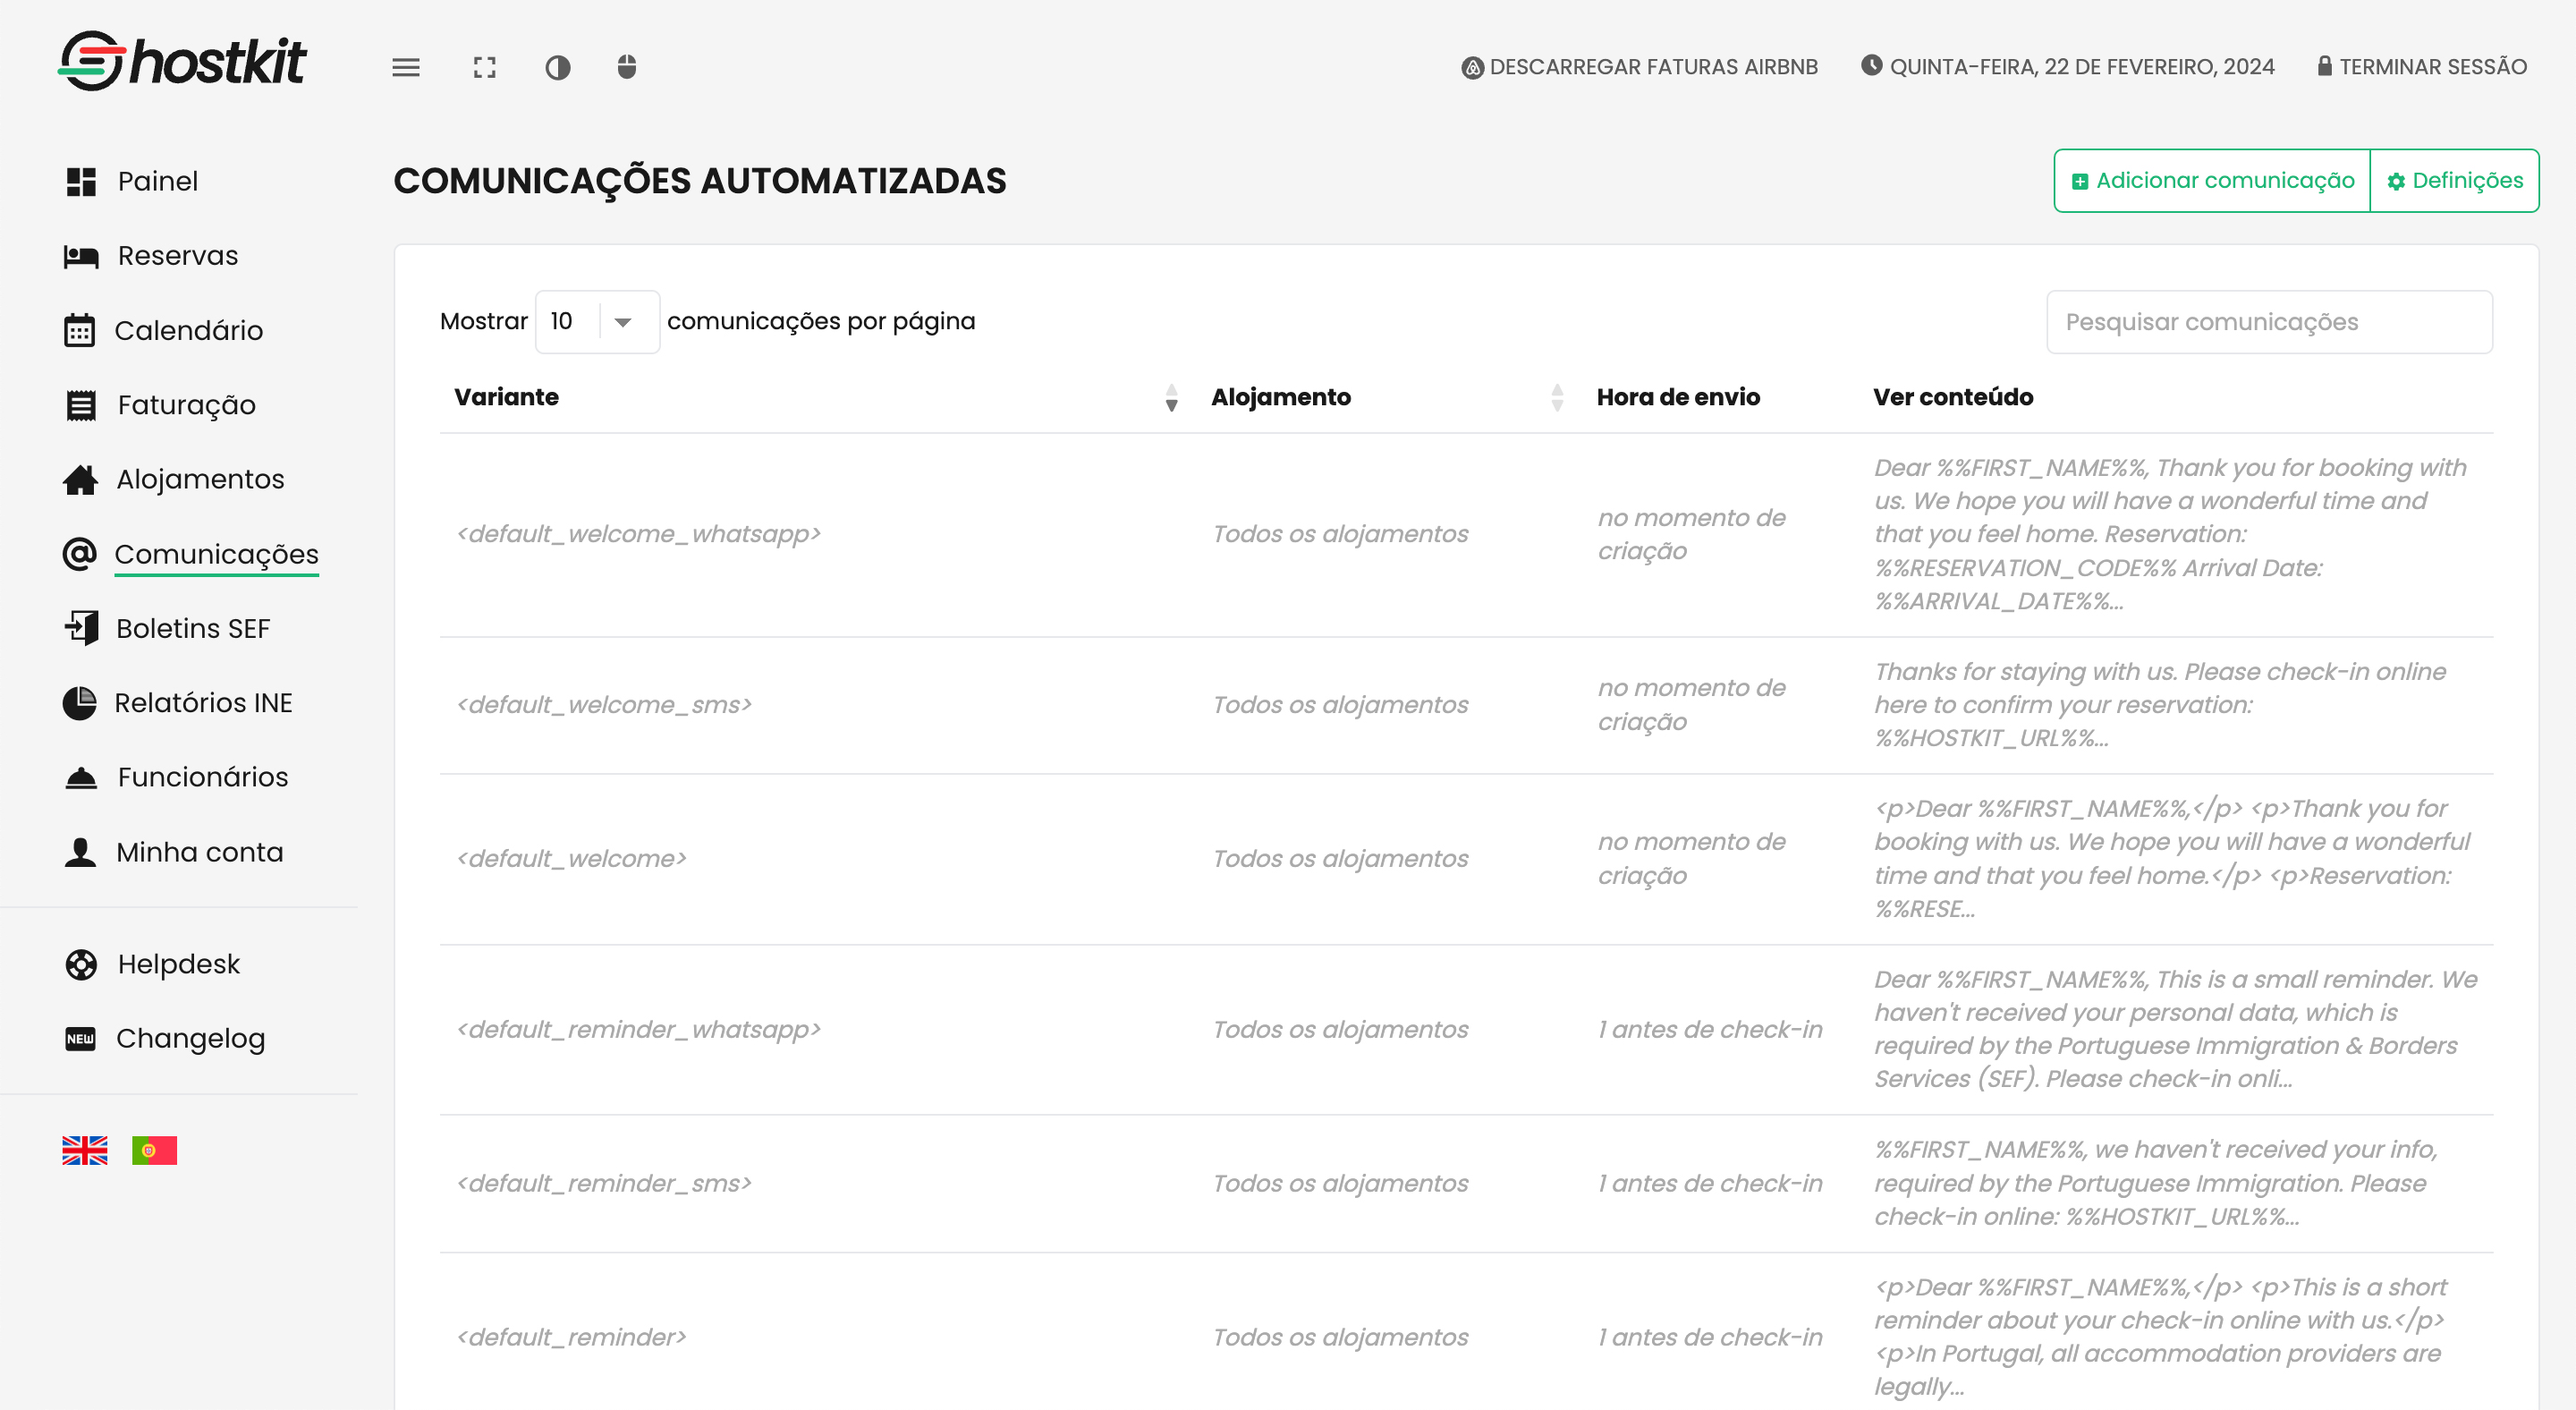Toggle dark/light contrast mode icon
Image resolution: width=2576 pixels, height=1410 pixels.
[x=558, y=67]
